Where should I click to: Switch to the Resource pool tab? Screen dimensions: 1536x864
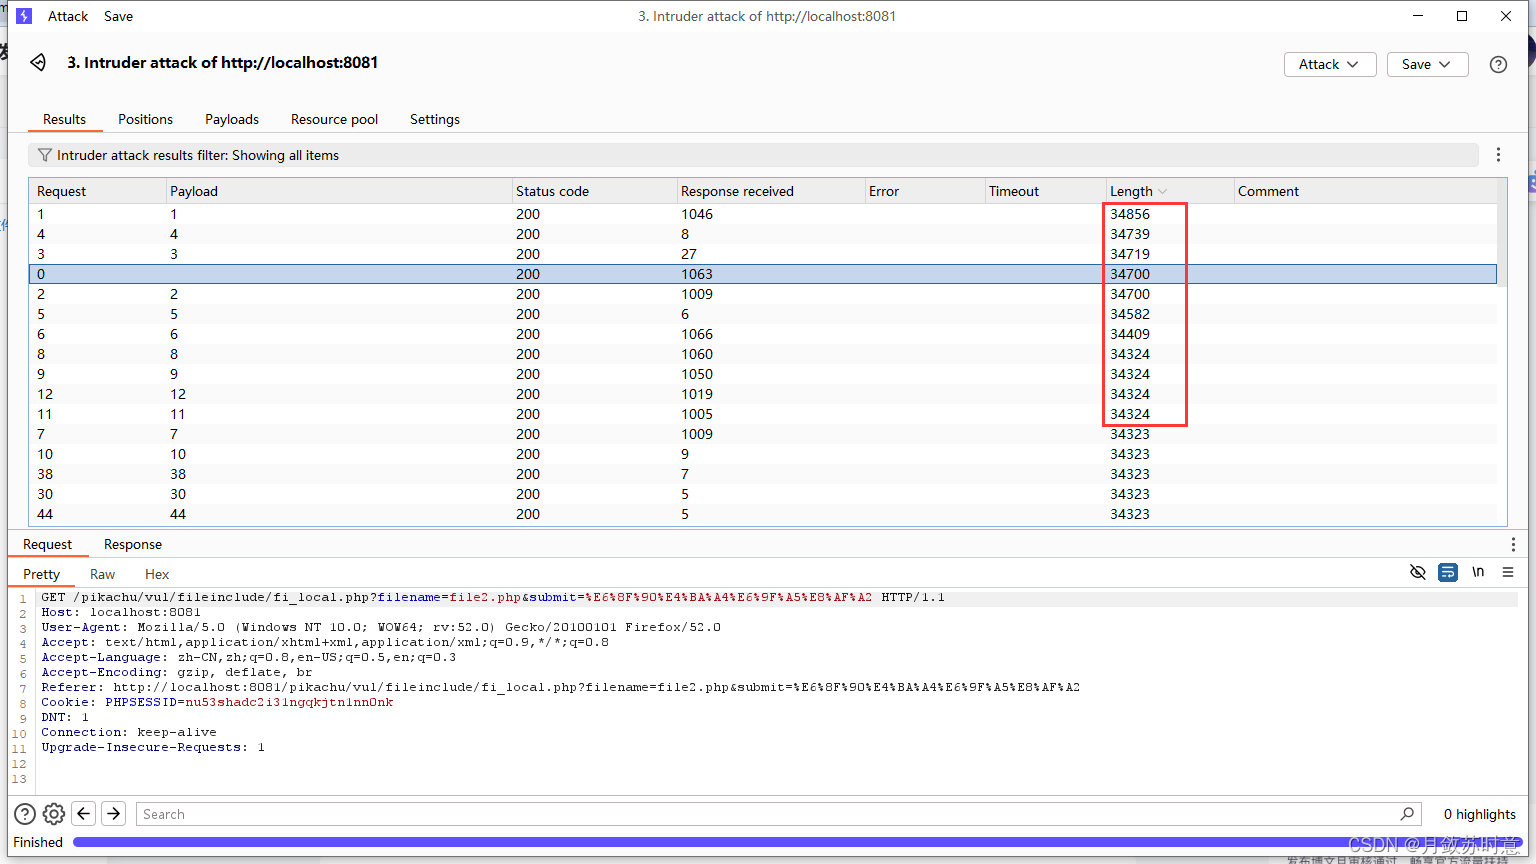334,119
